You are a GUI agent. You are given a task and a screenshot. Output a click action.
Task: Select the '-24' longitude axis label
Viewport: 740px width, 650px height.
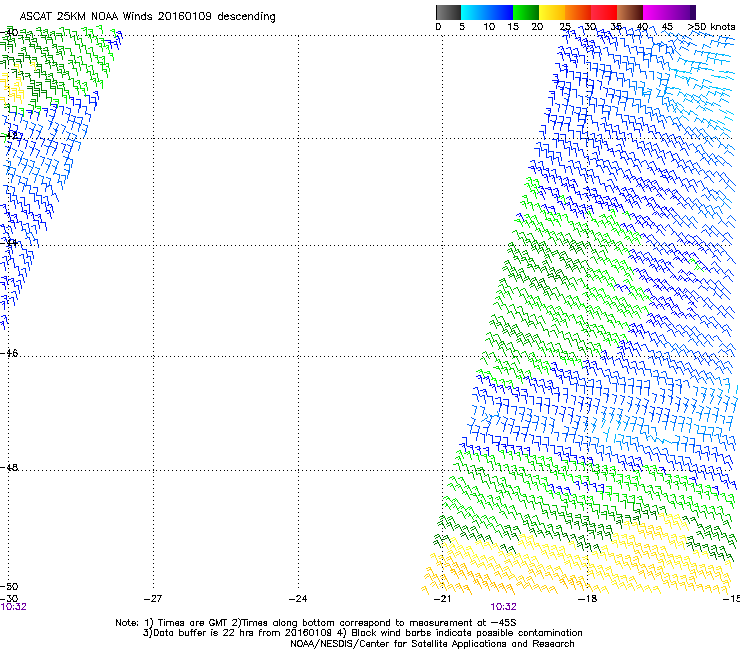(298, 599)
